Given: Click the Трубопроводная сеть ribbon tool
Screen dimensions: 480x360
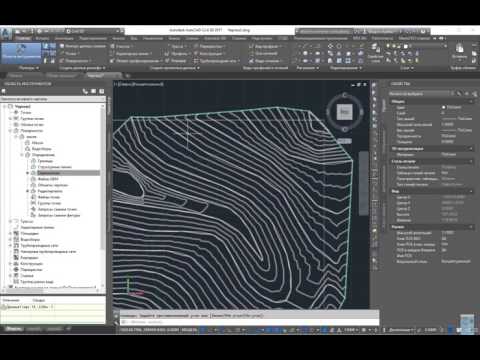Looking at the screenshot, I should (x=217, y=61).
